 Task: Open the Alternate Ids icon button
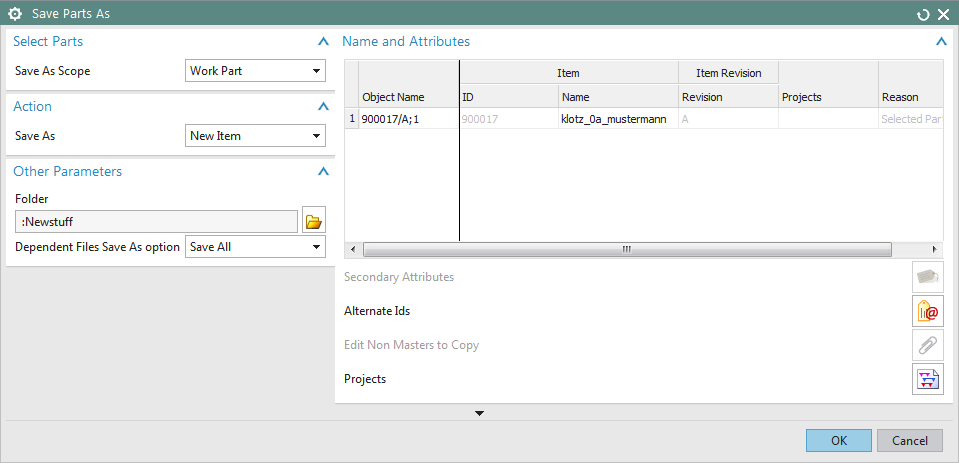pyautogui.click(x=928, y=311)
